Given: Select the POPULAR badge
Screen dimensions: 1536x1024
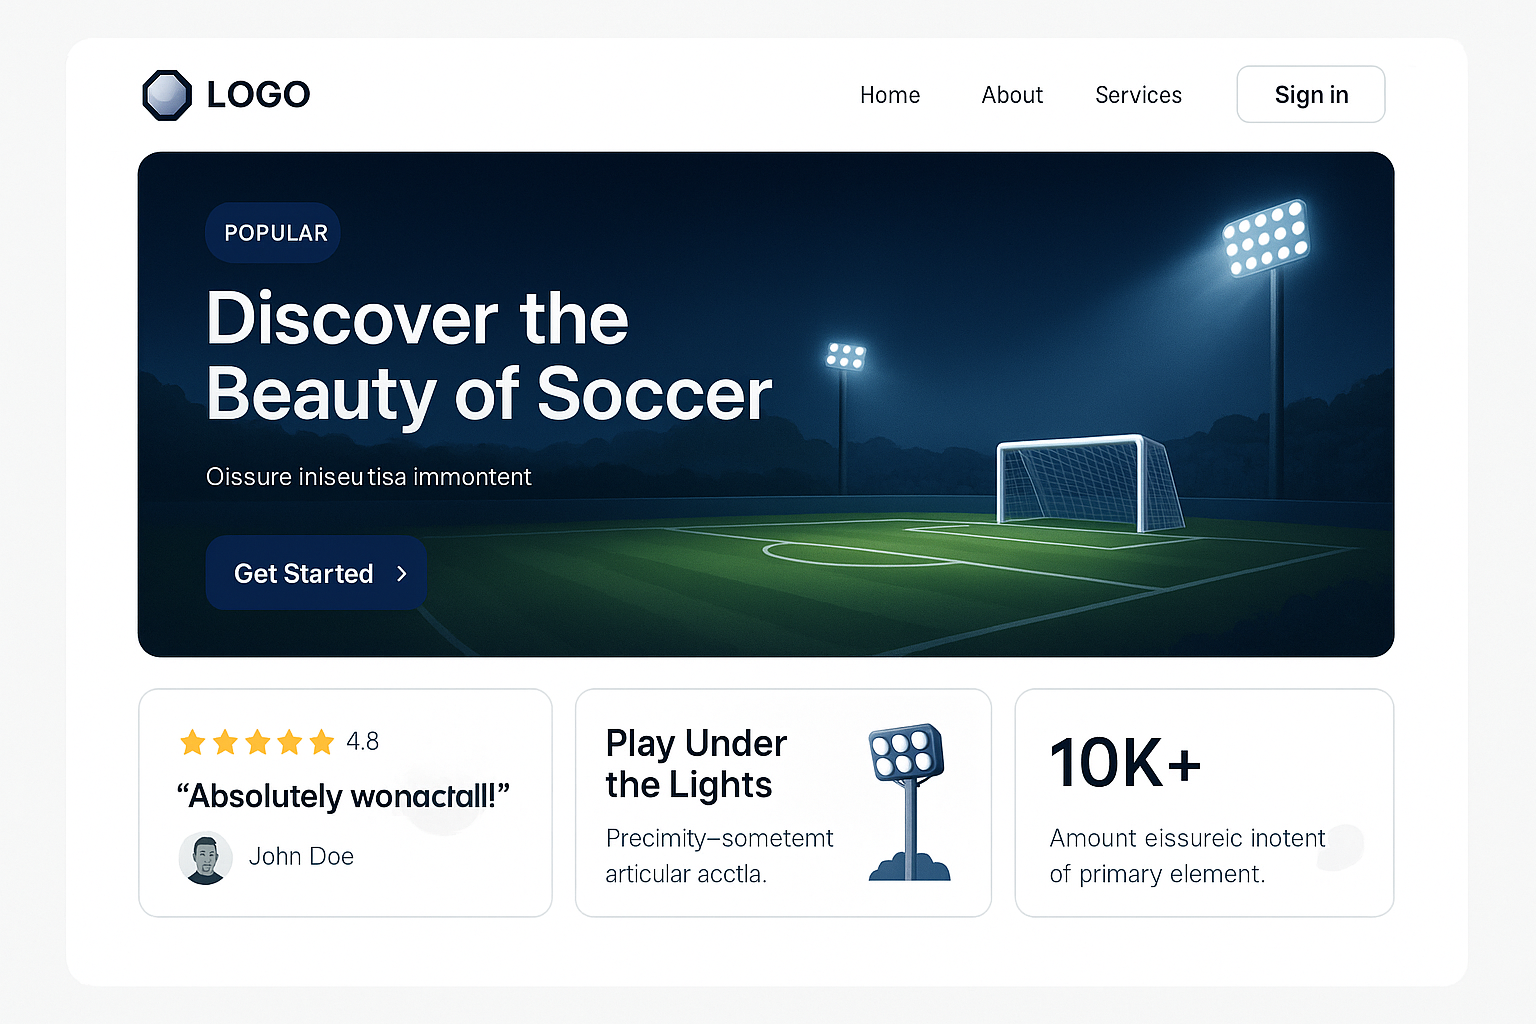Looking at the screenshot, I should coord(274,233).
